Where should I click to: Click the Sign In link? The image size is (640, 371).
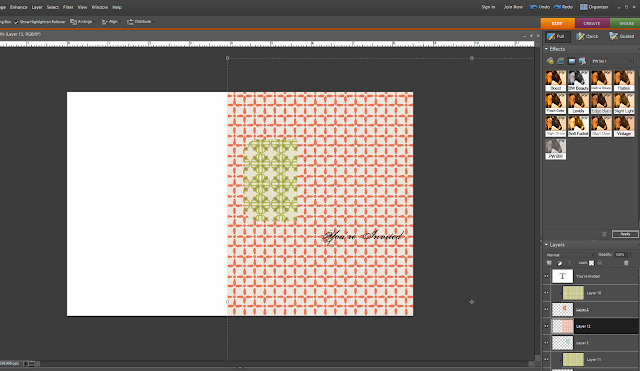tap(488, 7)
